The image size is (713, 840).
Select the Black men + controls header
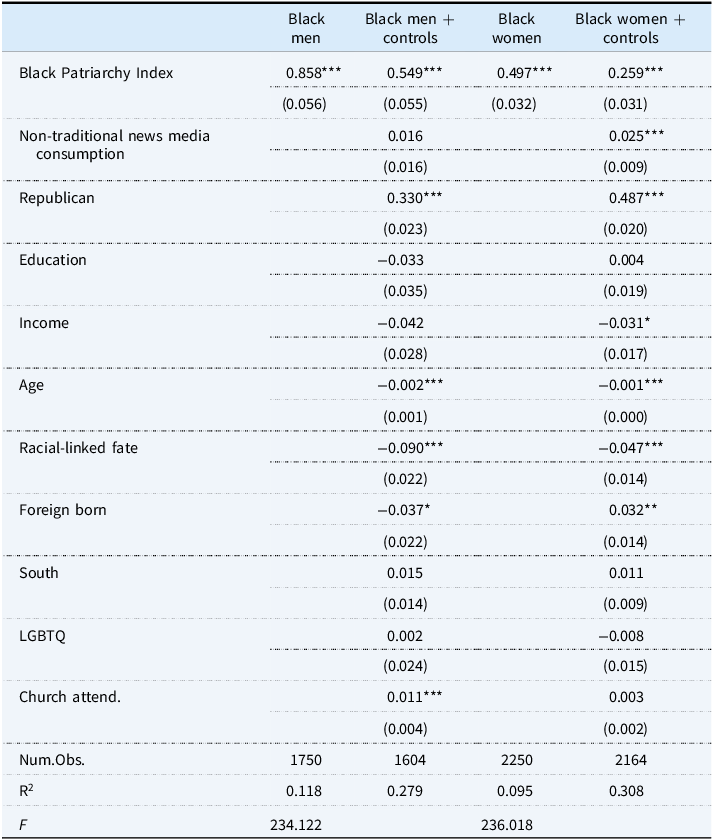tap(410, 28)
